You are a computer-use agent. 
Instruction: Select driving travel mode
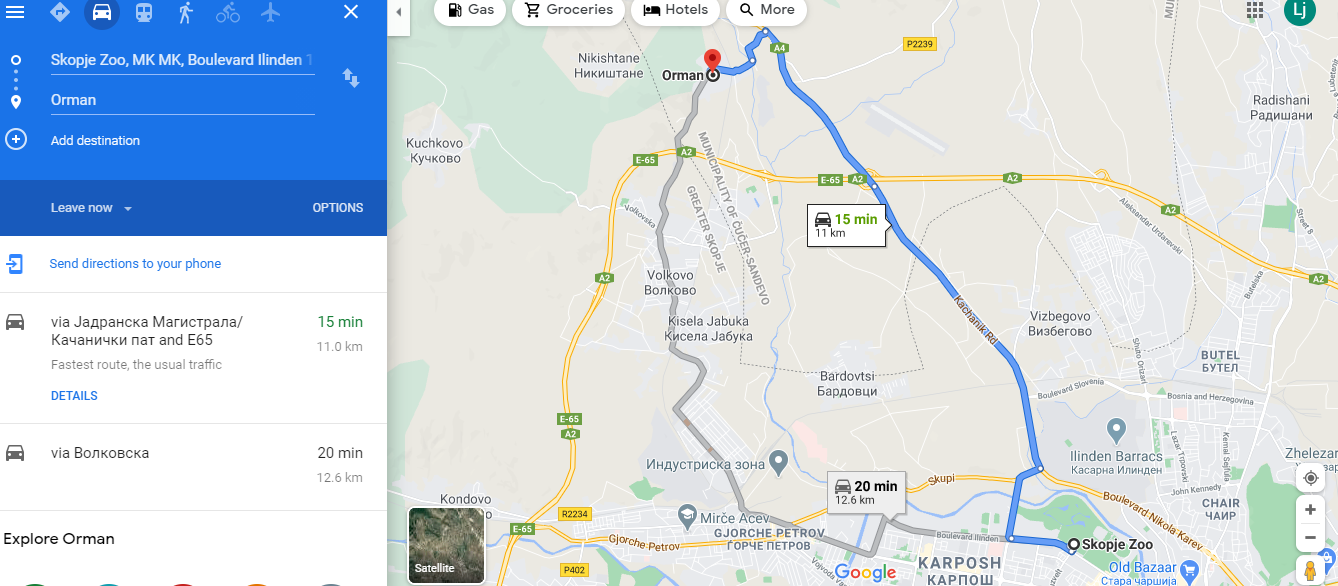pyautogui.click(x=102, y=12)
